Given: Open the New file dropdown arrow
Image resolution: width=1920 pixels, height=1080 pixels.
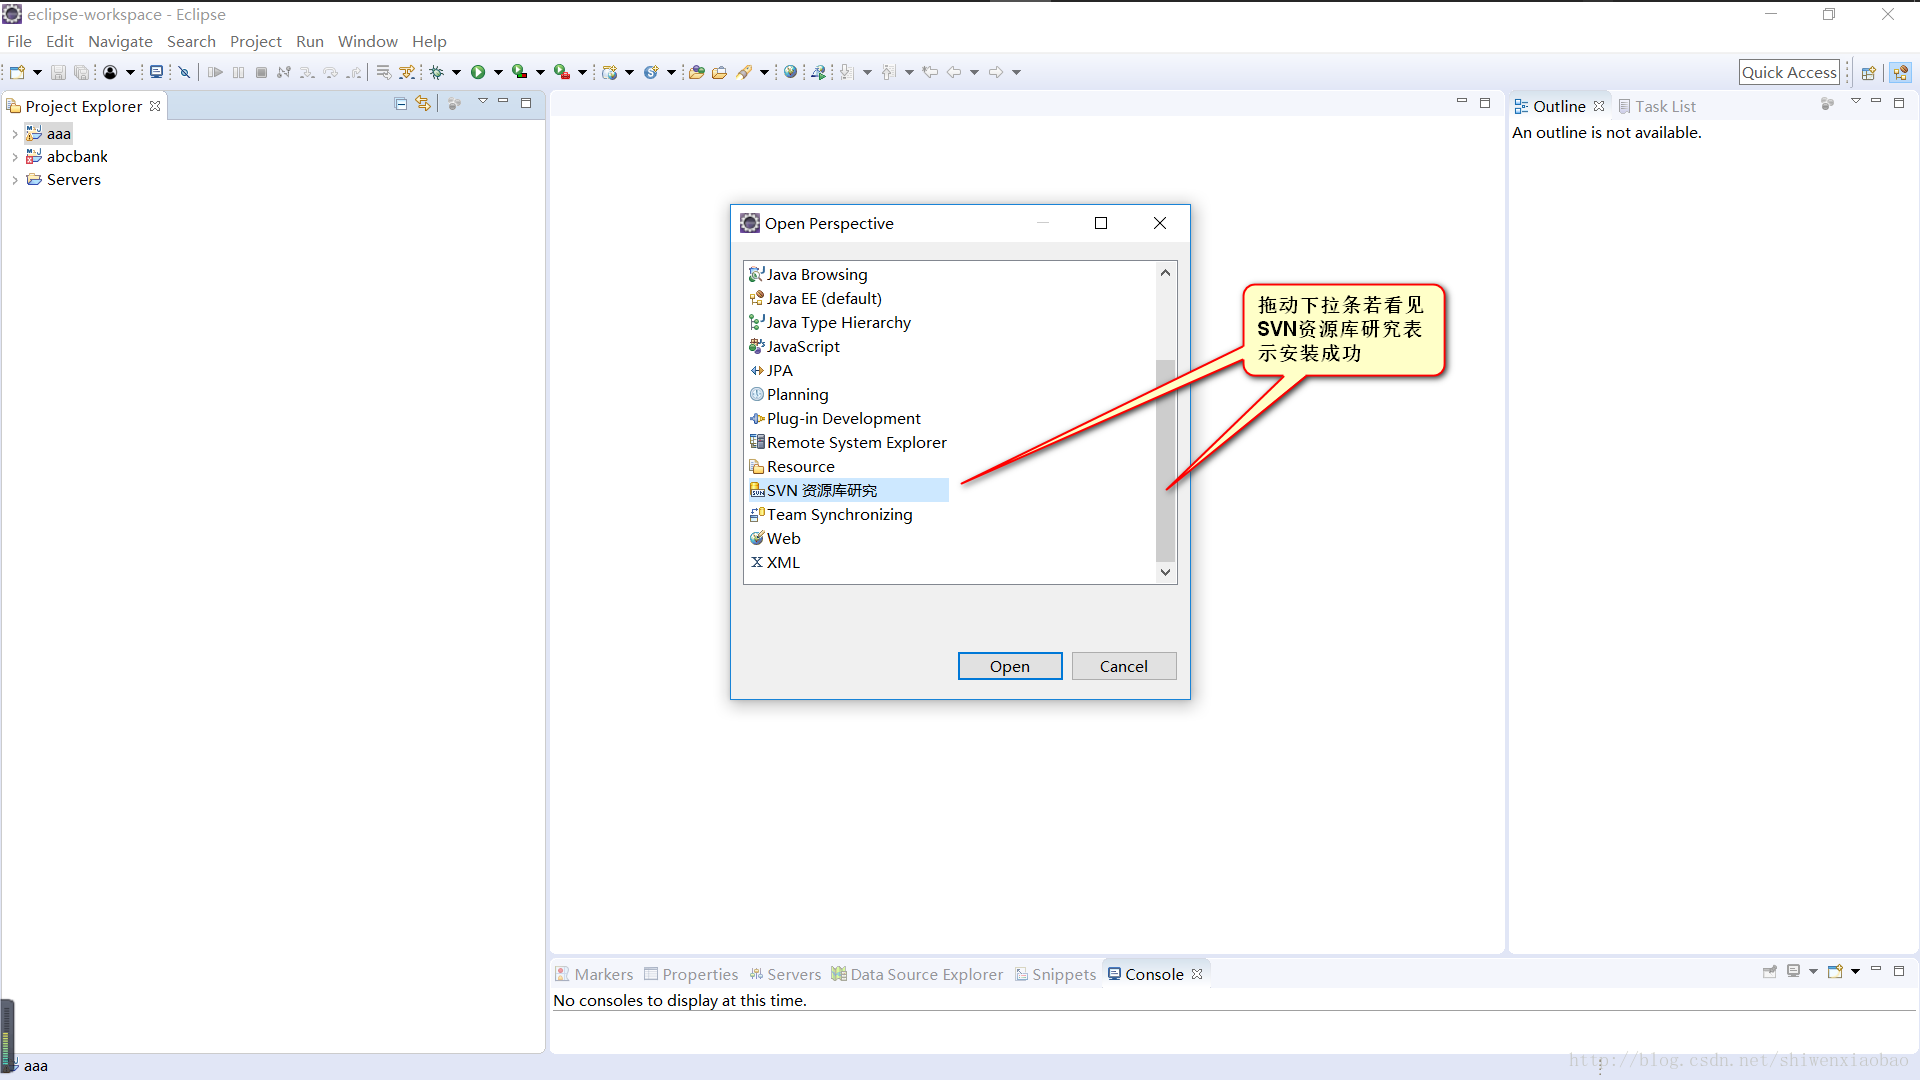Looking at the screenshot, I should [37, 72].
